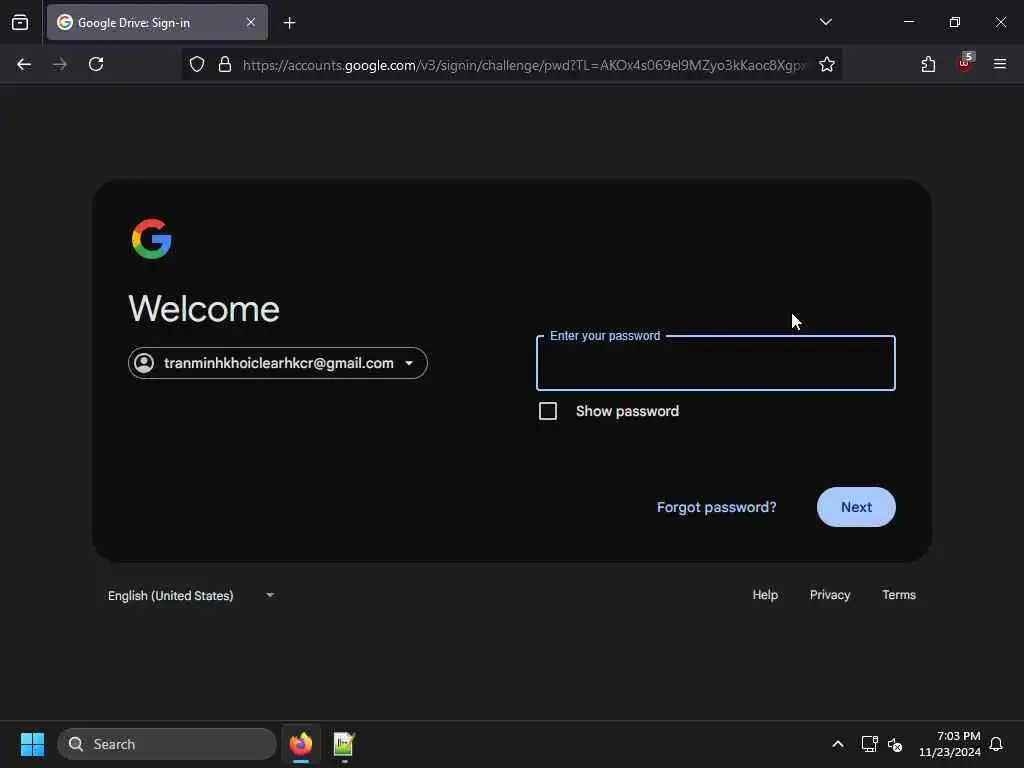Expand the list all tabs chevron
This screenshot has width=1024, height=768.
click(825, 22)
